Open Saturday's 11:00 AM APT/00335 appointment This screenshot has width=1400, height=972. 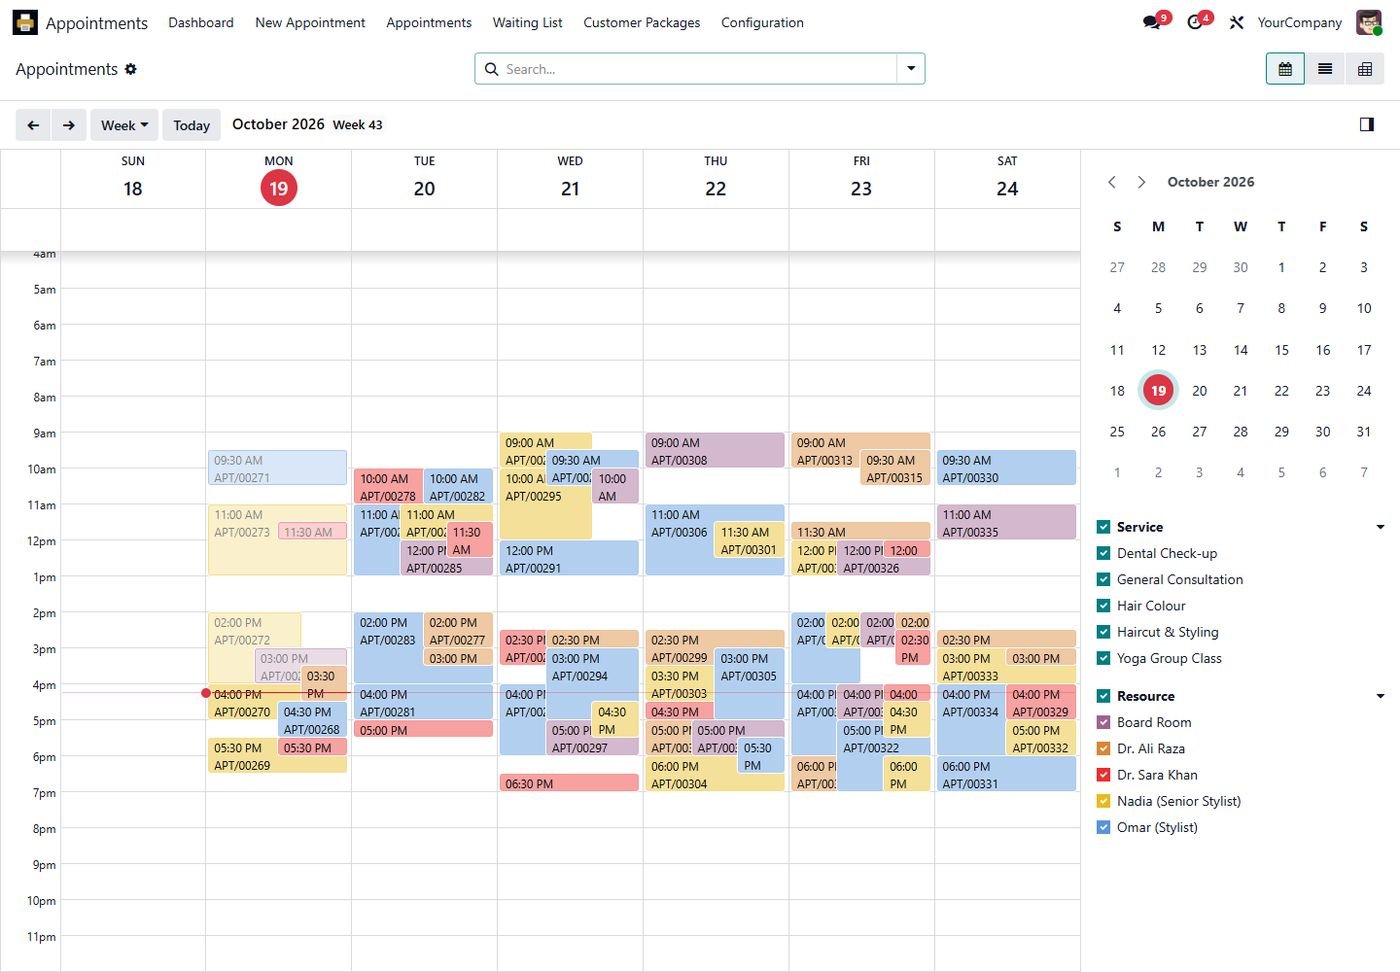pyautogui.click(x=1006, y=522)
